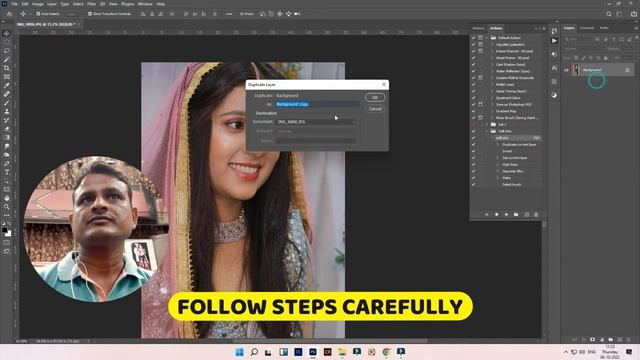Screen dimensions: 640x360
Task: Select the Brush tool
Action: pos(7,103)
